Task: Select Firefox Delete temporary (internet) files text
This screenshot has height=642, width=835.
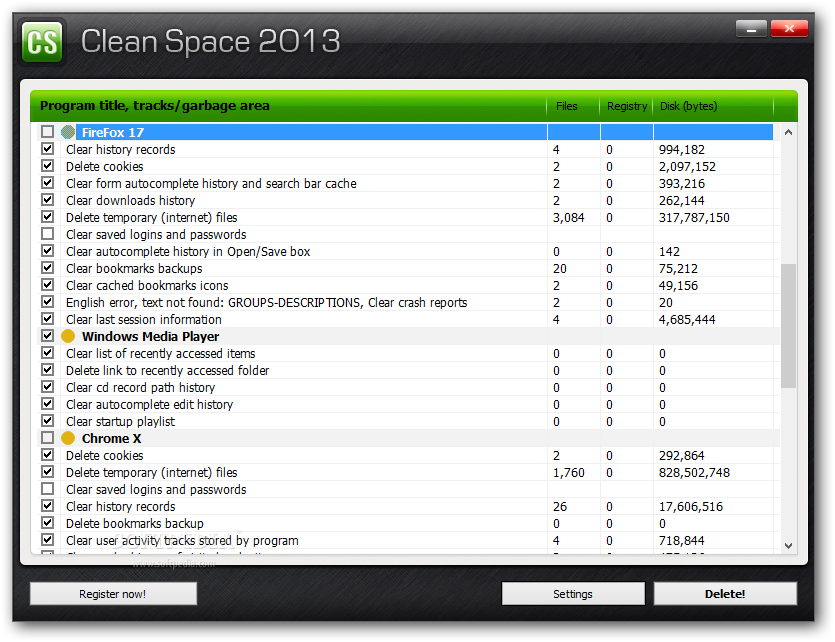Action: (151, 218)
